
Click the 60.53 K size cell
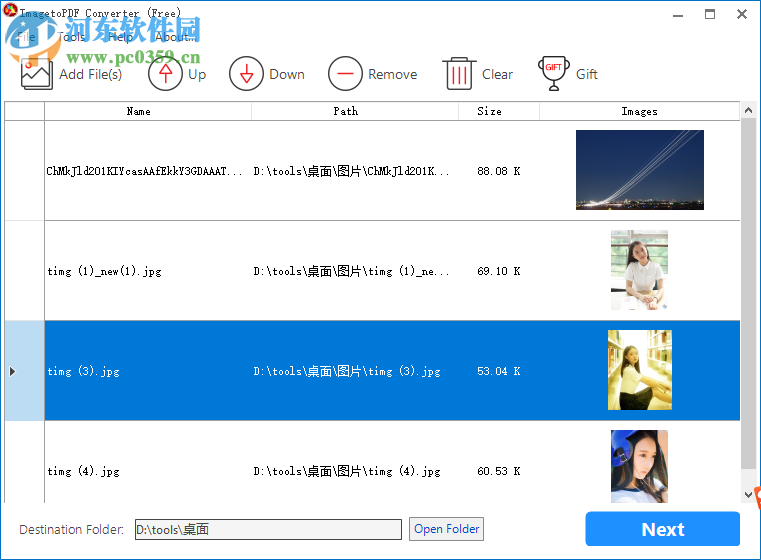[x=499, y=462]
